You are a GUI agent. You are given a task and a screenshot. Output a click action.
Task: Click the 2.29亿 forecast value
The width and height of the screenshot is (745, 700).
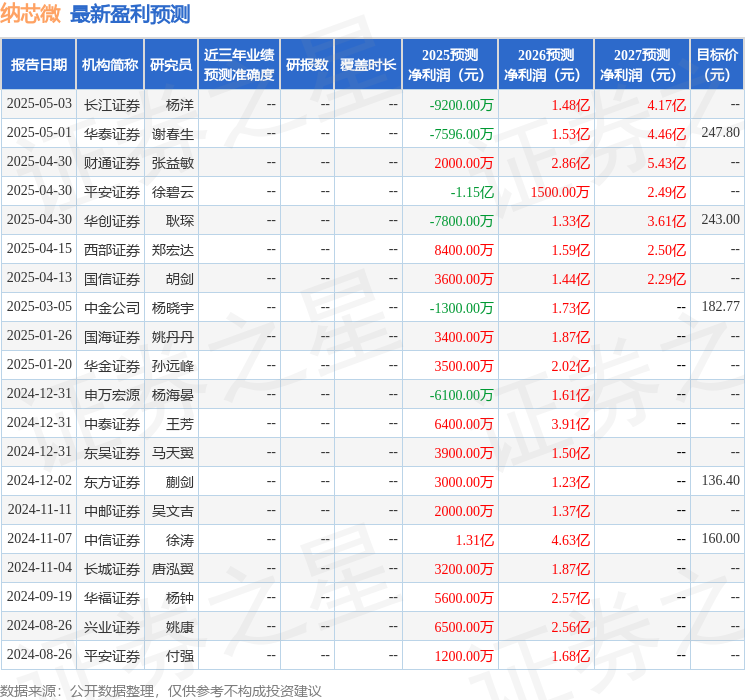pyautogui.click(x=667, y=279)
